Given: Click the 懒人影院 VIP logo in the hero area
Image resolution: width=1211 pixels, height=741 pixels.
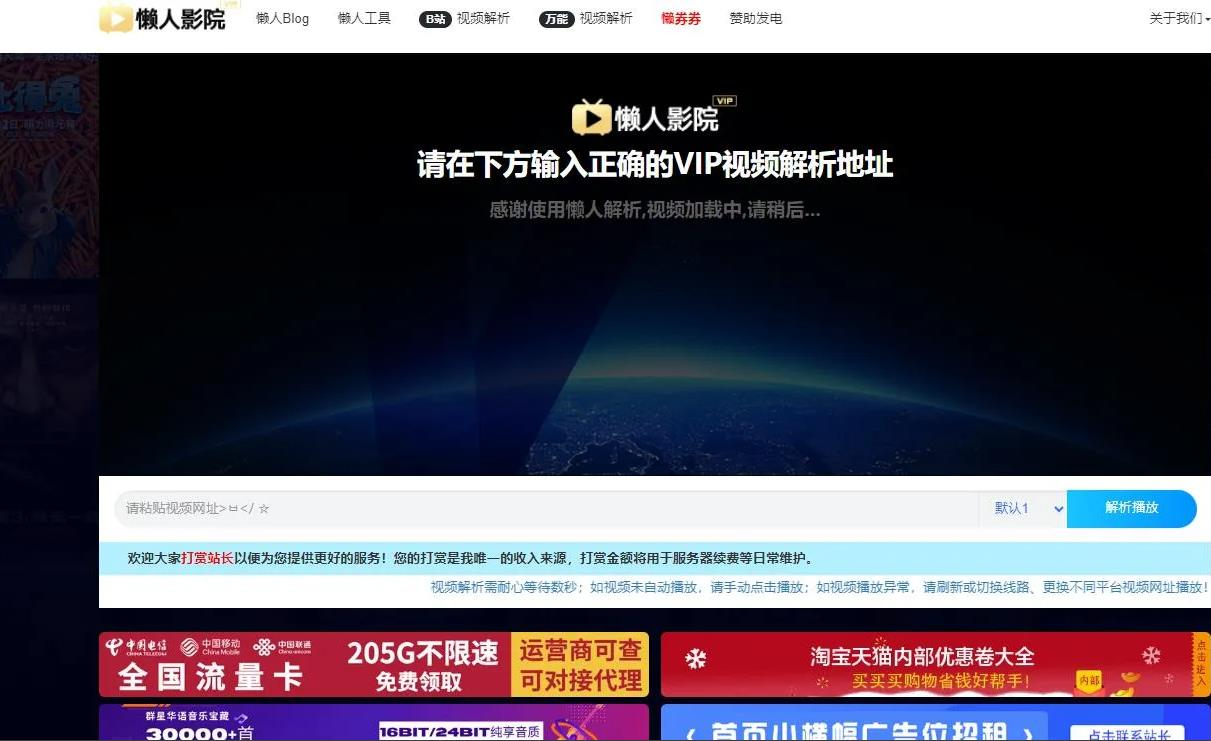Looking at the screenshot, I should (654, 116).
